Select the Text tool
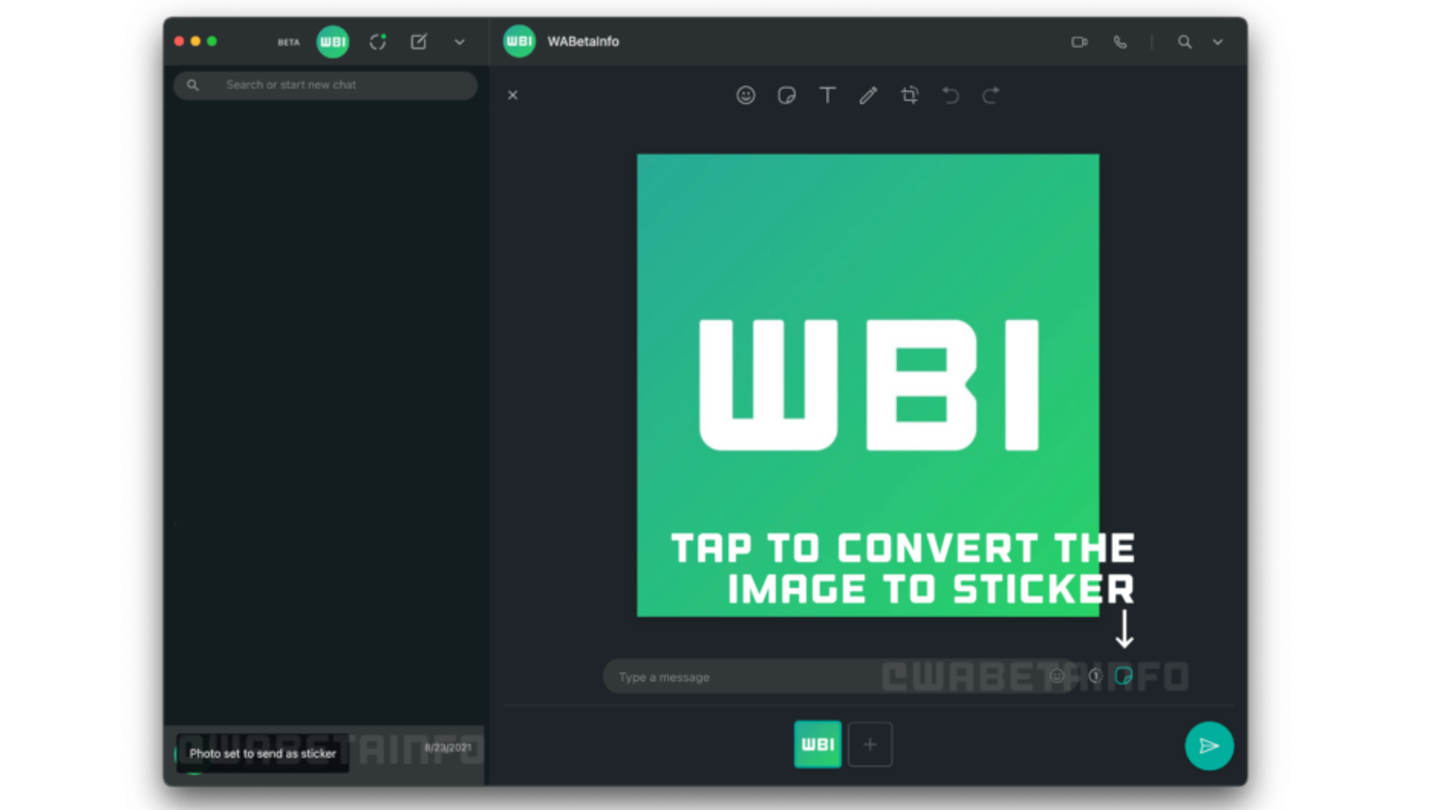 pyautogui.click(x=827, y=95)
